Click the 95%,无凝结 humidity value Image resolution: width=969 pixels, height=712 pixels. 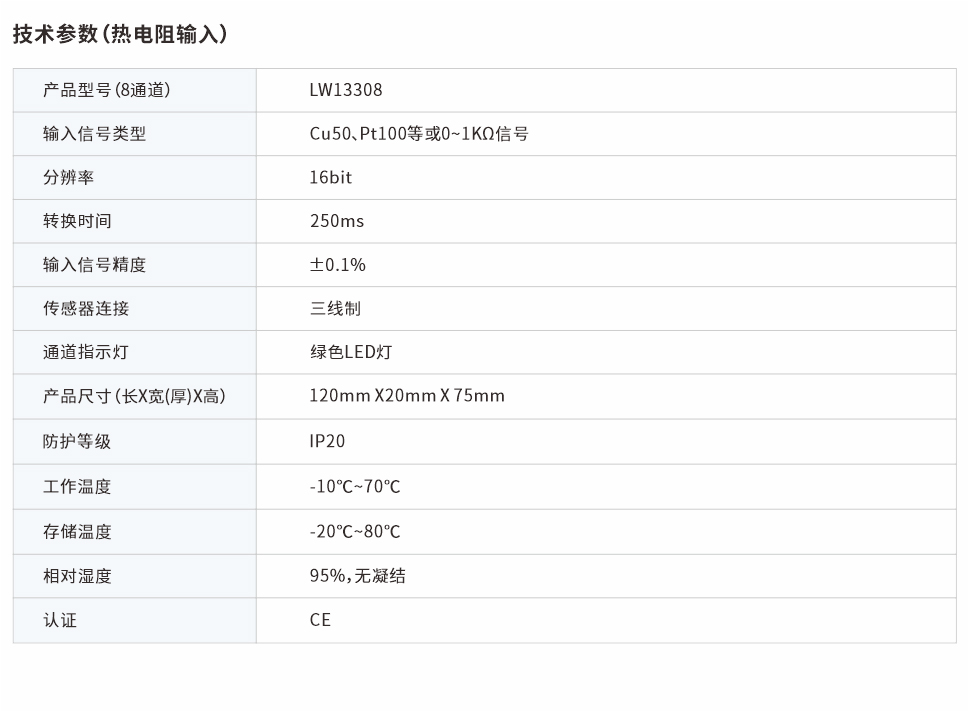click(358, 576)
